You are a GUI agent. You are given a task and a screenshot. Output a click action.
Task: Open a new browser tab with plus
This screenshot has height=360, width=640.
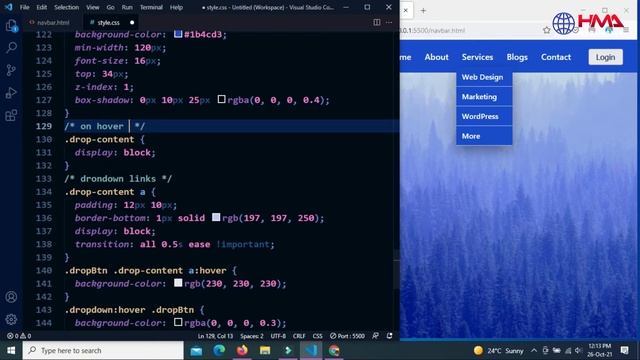coord(423,11)
